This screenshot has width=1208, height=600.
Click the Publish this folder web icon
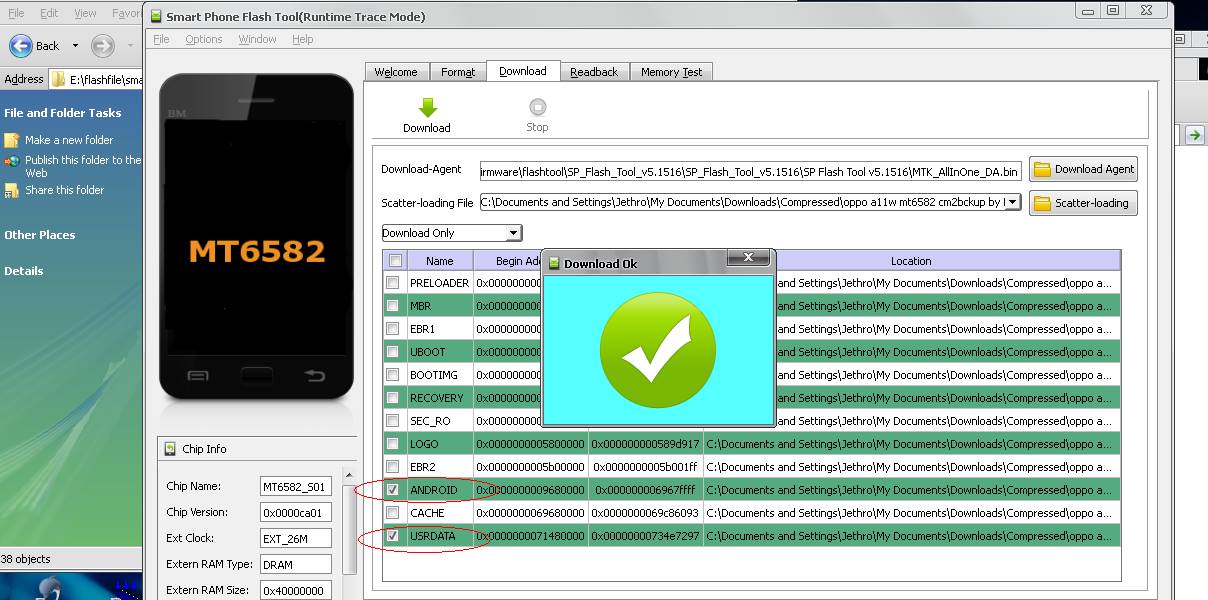click(x=12, y=161)
